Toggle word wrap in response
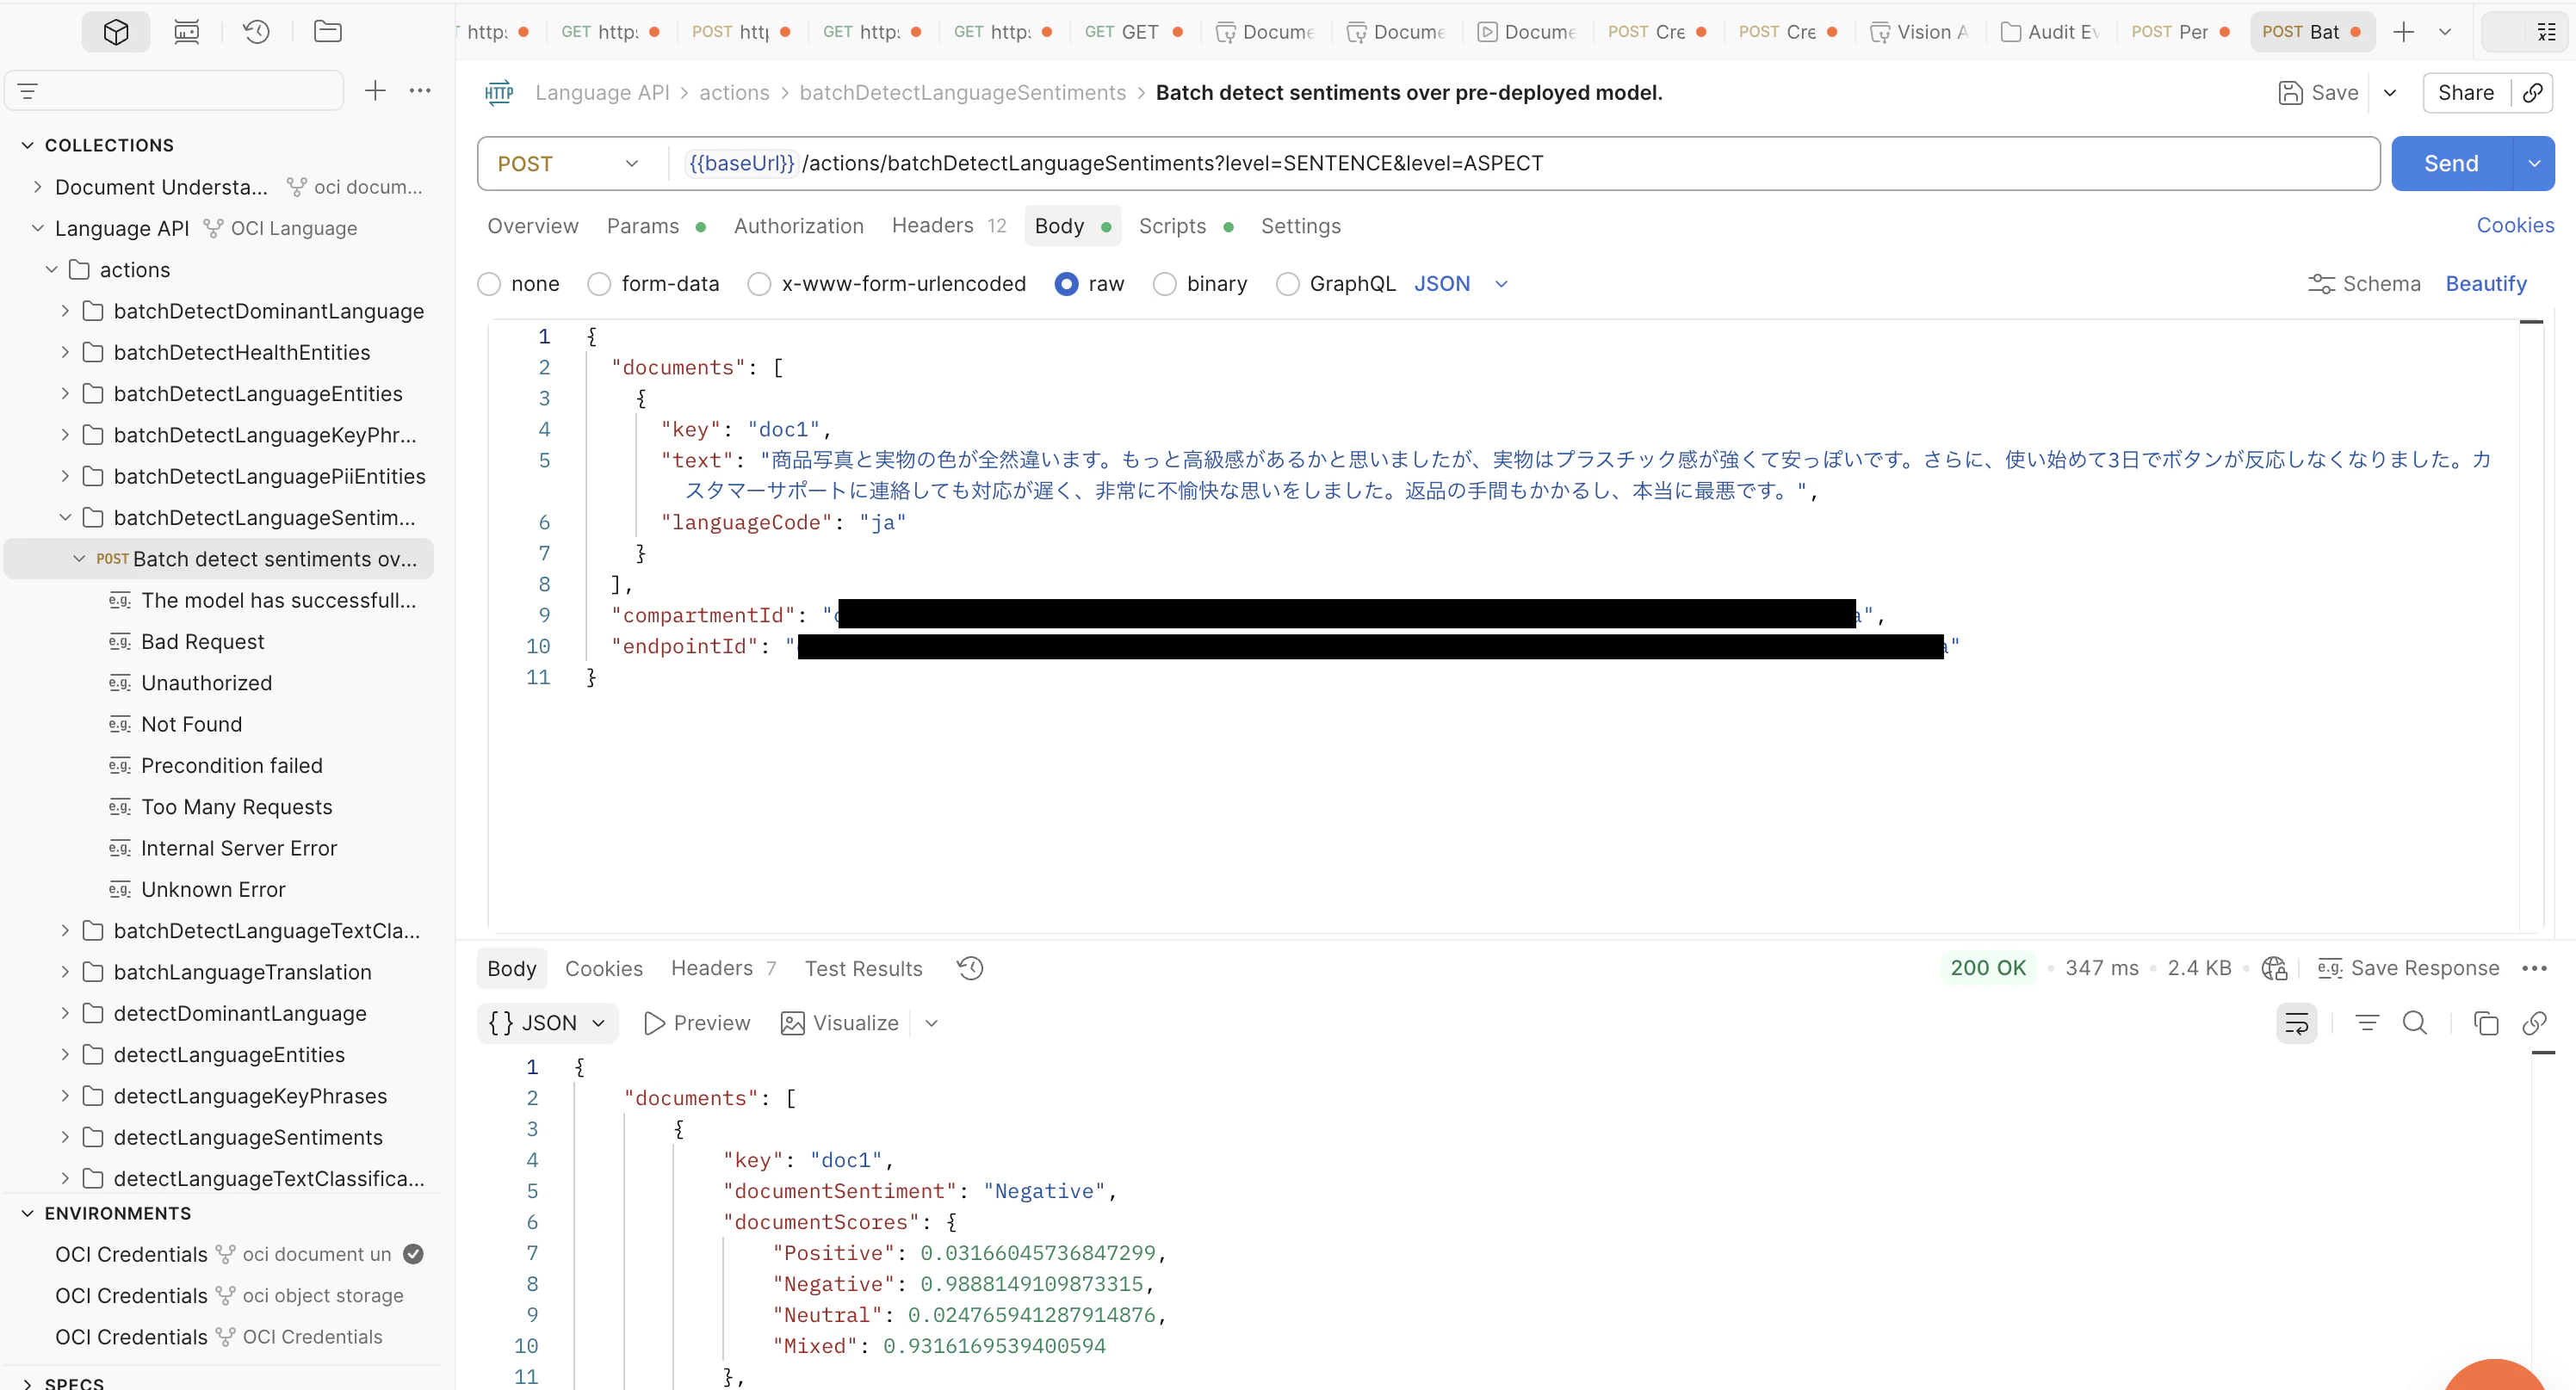The image size is (2576, 1390). click(2297, 1023)
